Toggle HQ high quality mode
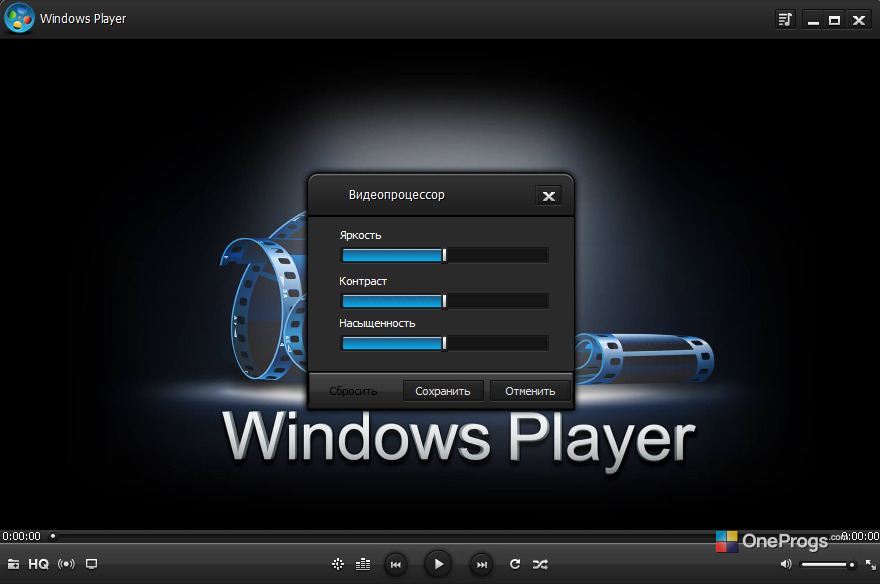880x584 pixels. (x=39, y=564)
